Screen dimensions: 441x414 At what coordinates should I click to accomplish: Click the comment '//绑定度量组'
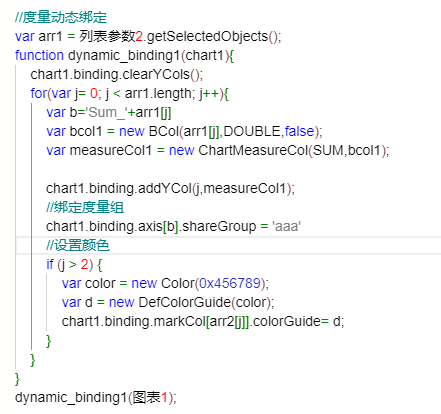point(85,207)
